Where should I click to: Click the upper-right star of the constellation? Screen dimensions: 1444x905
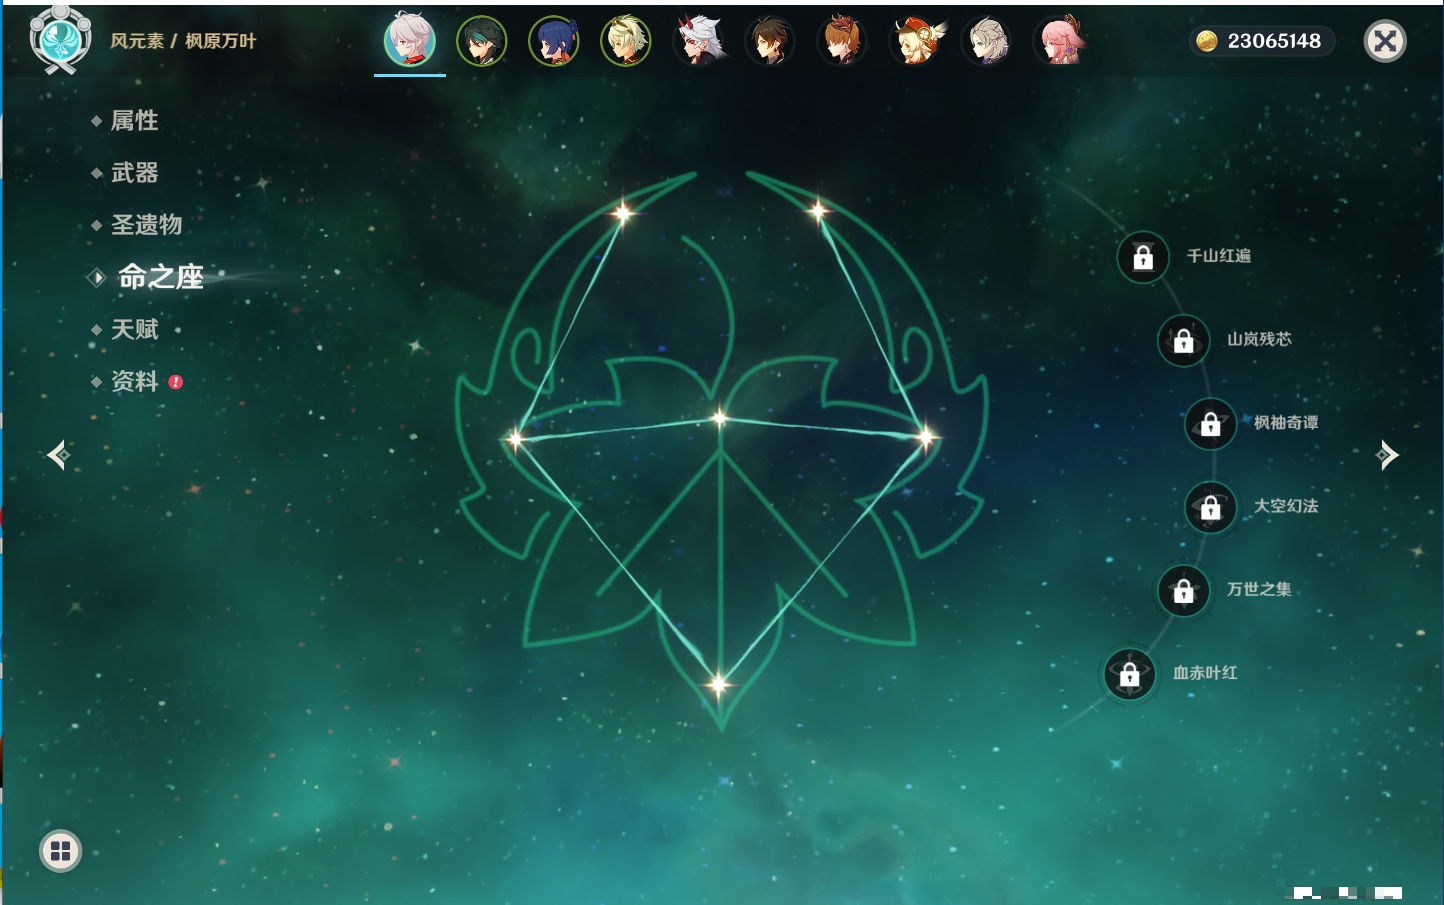pos(818,210)
